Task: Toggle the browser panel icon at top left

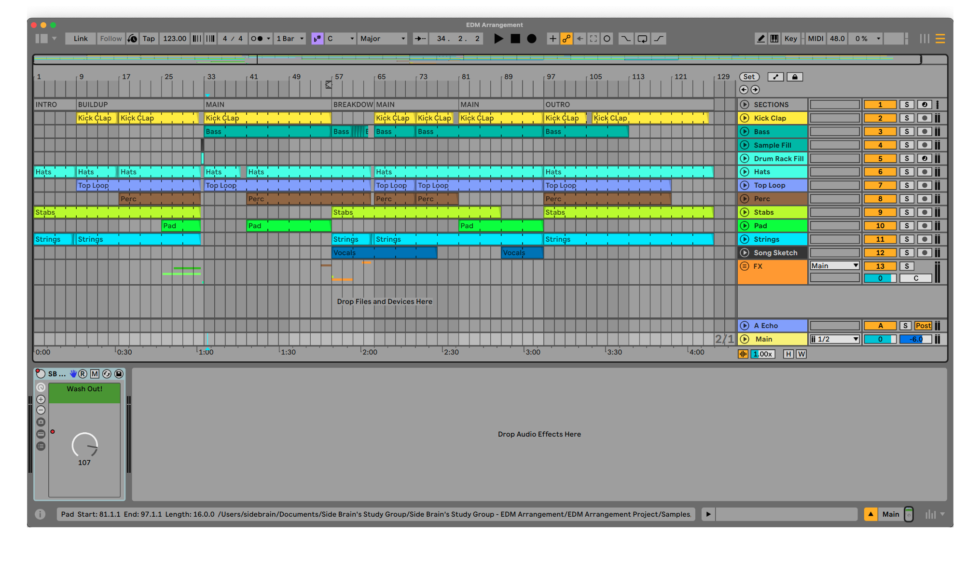Action: point(41,39)
